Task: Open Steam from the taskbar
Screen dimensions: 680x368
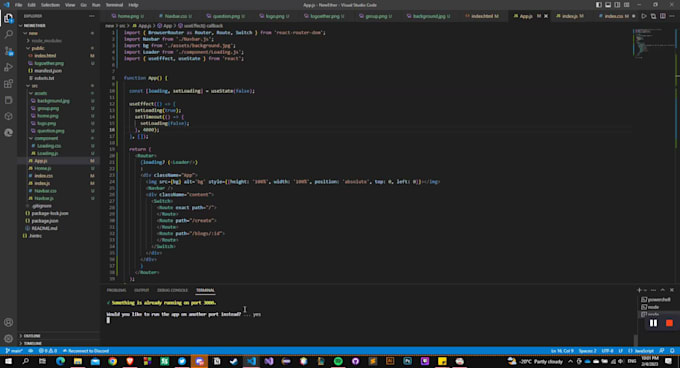Action: pos(234,361)
